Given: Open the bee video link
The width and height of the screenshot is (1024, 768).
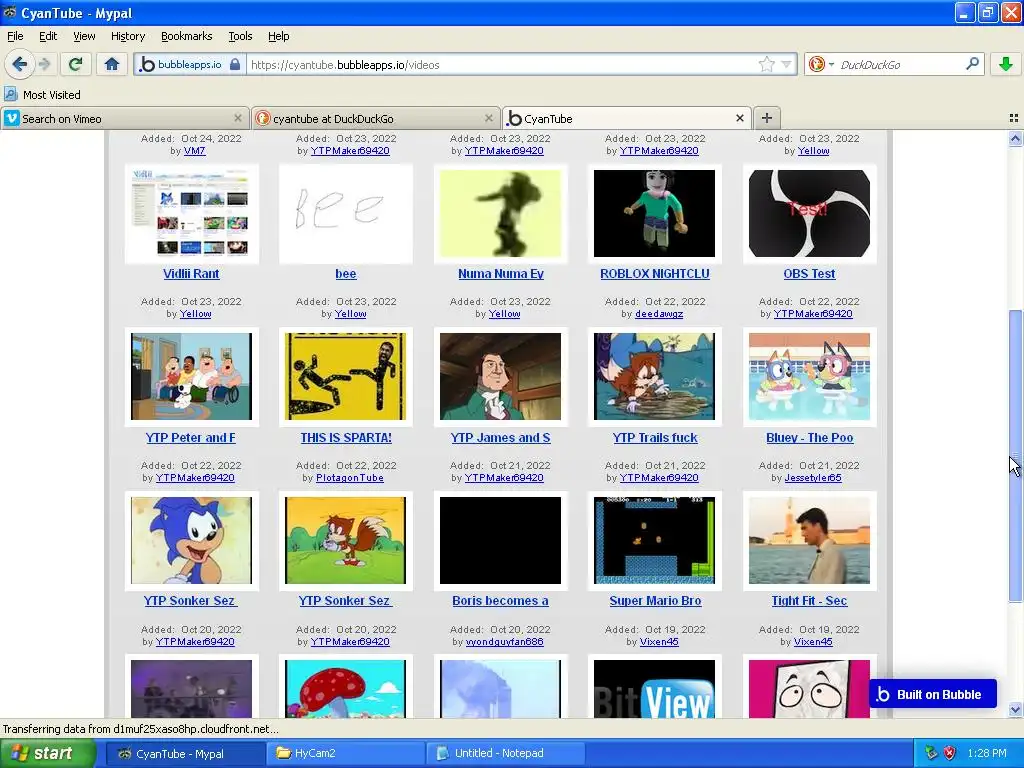Looking at the screenshot, I should (345, 274).
